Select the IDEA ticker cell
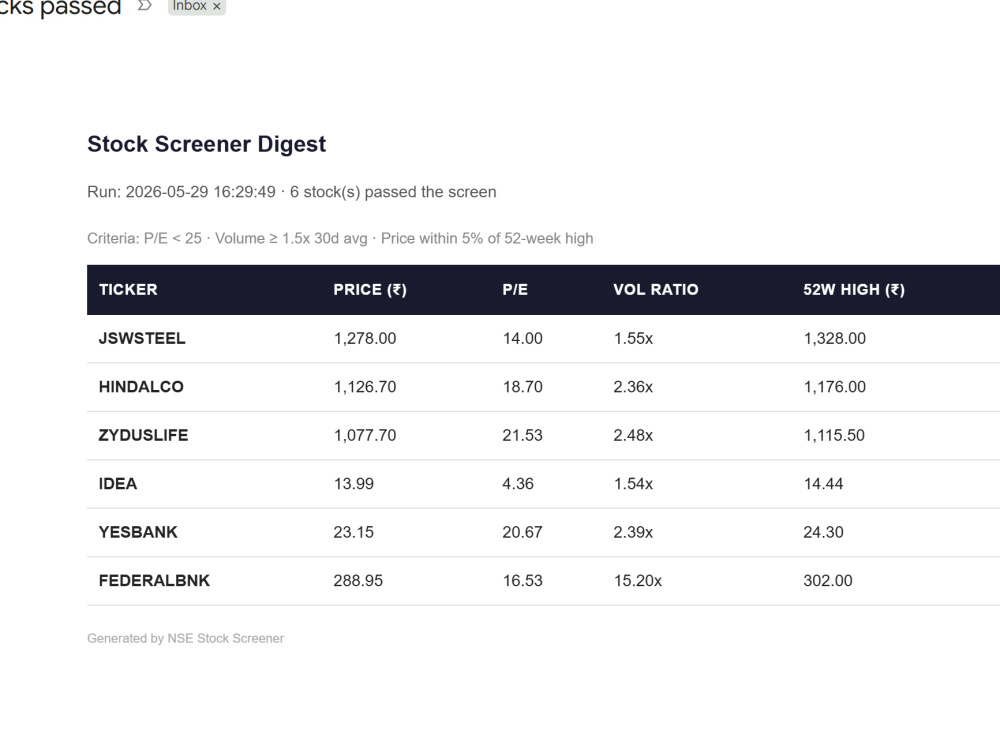Viewport: 1000px width, 750px height. [x=118, y=484]
